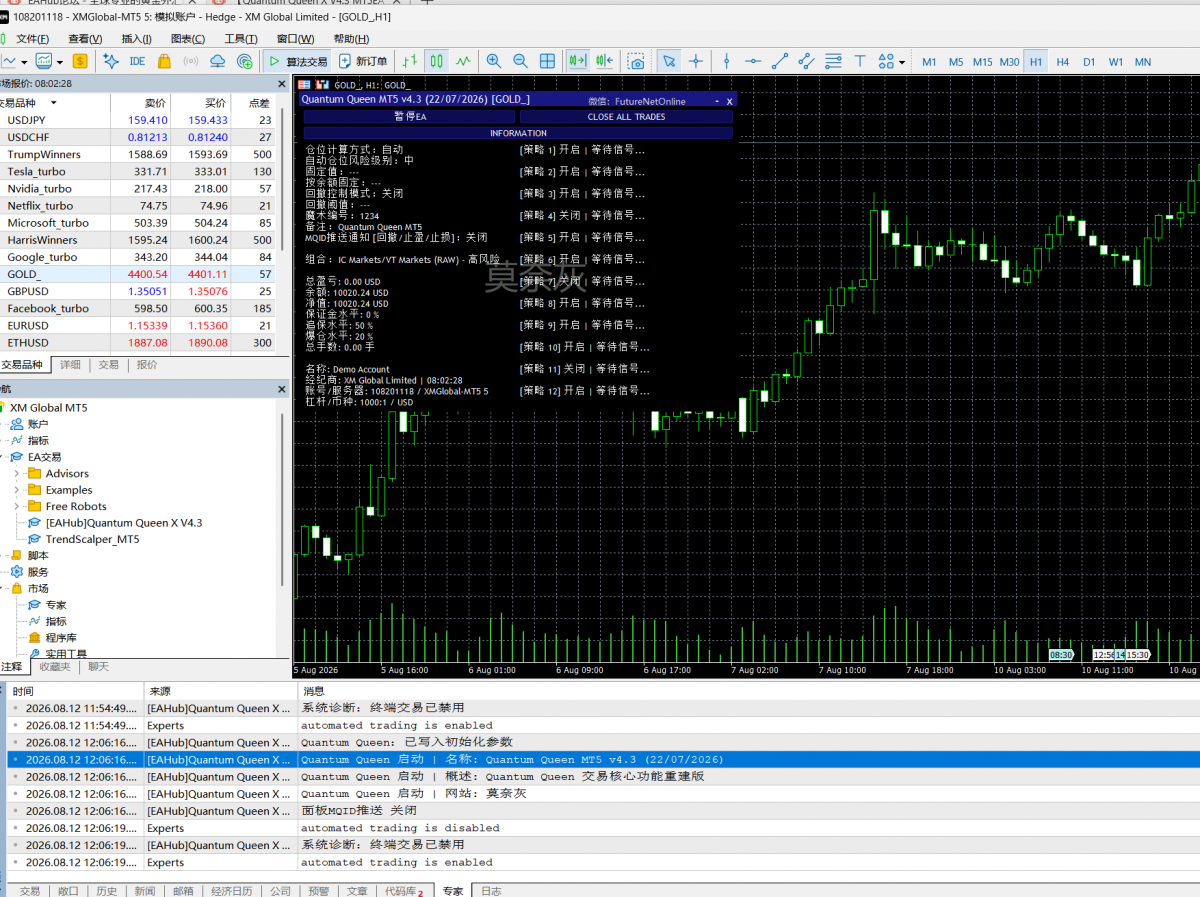
Task: Open the 文件(F) menu
Action: point(31,39)
